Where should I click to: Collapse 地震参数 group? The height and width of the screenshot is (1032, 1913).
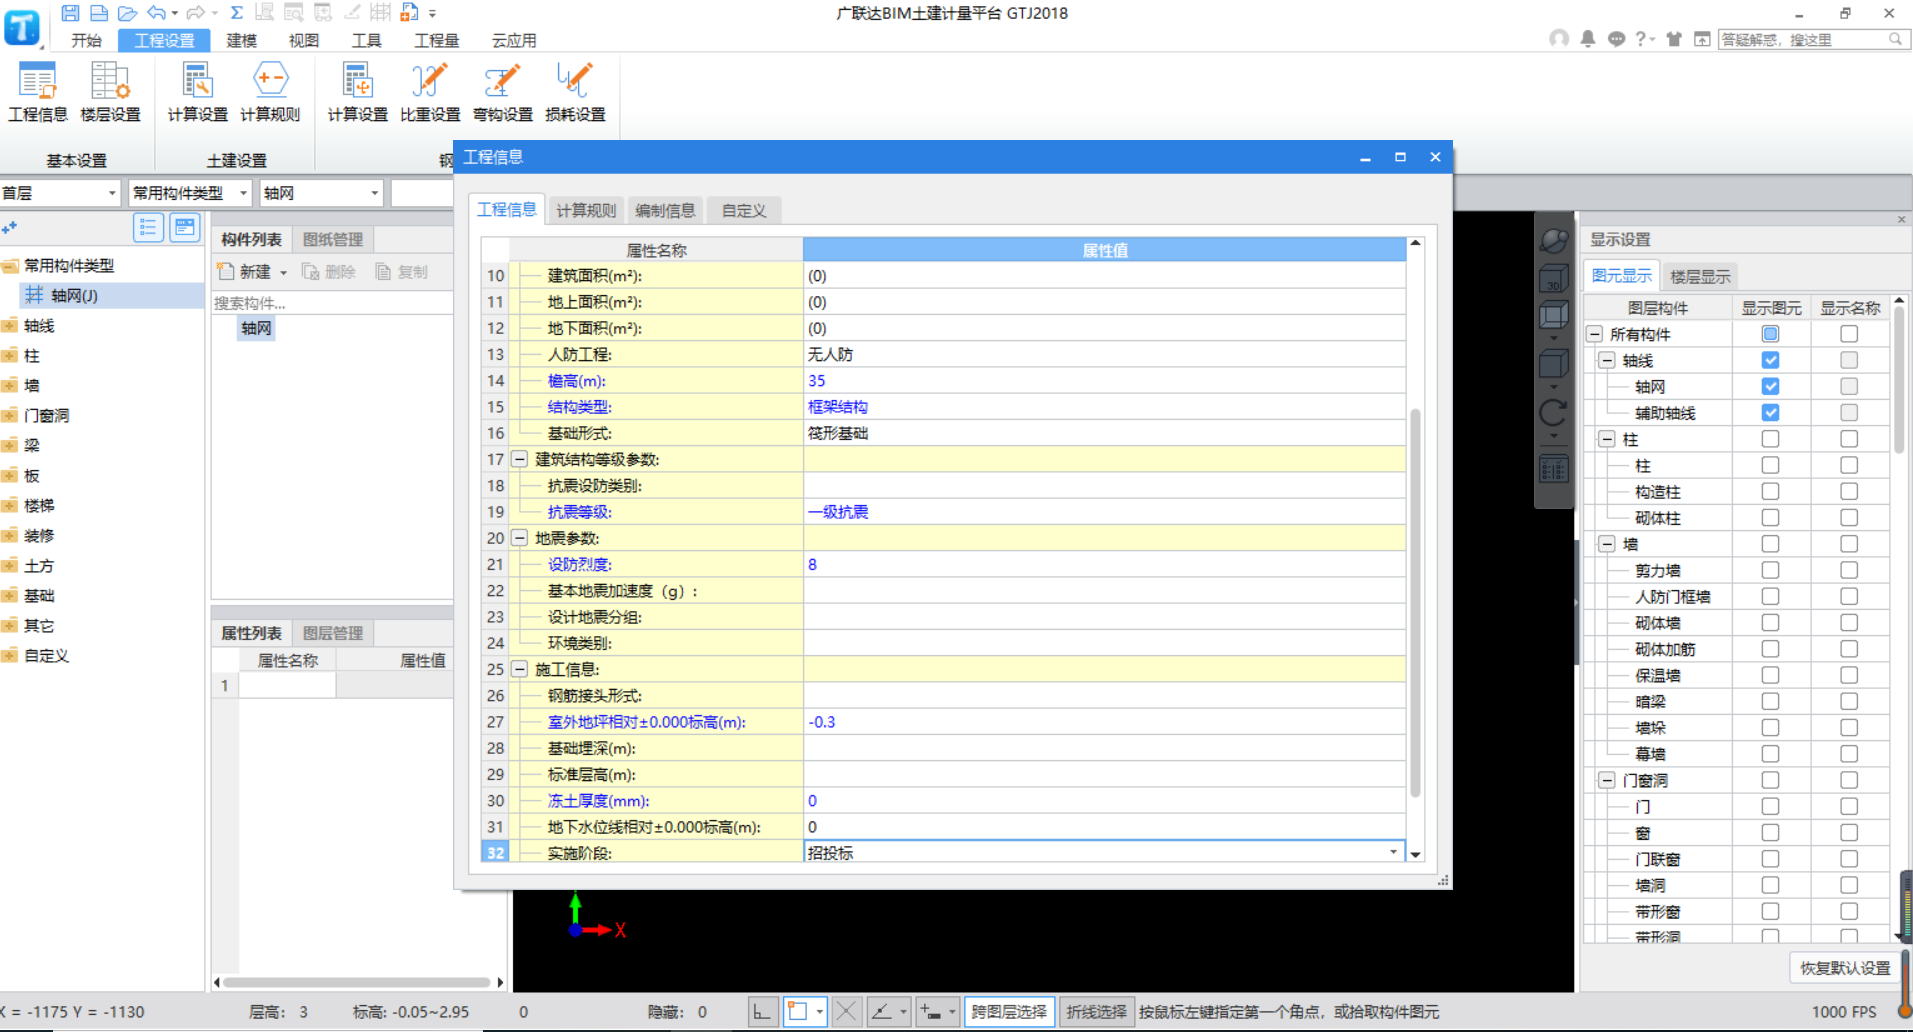[x=519, y=538]
